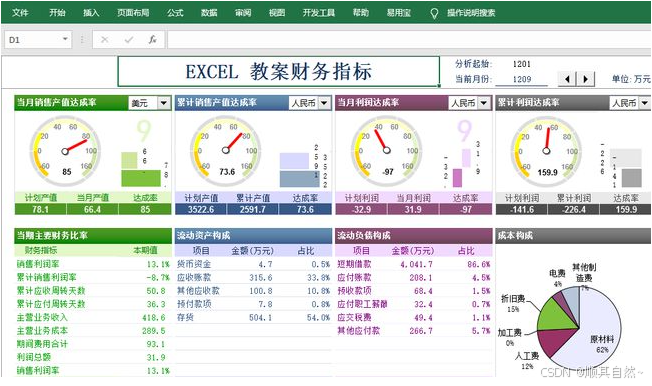Screen dimensions: 652x386
Task: Click the 计划产值 value 3522.6
Action: point(201,209)
